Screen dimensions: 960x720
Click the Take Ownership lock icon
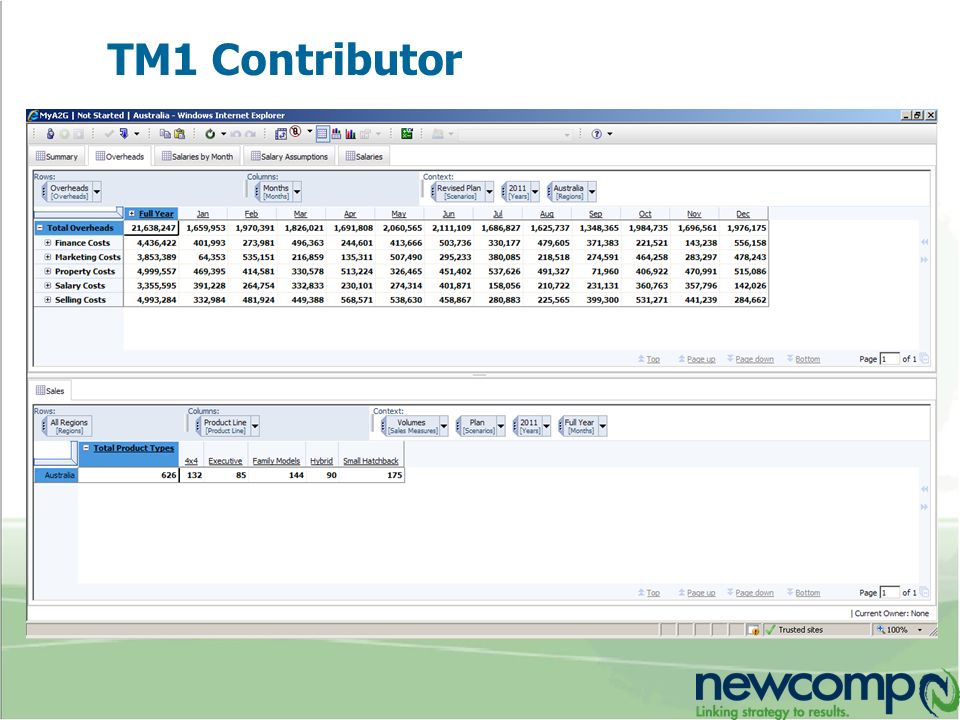point(50,133)
